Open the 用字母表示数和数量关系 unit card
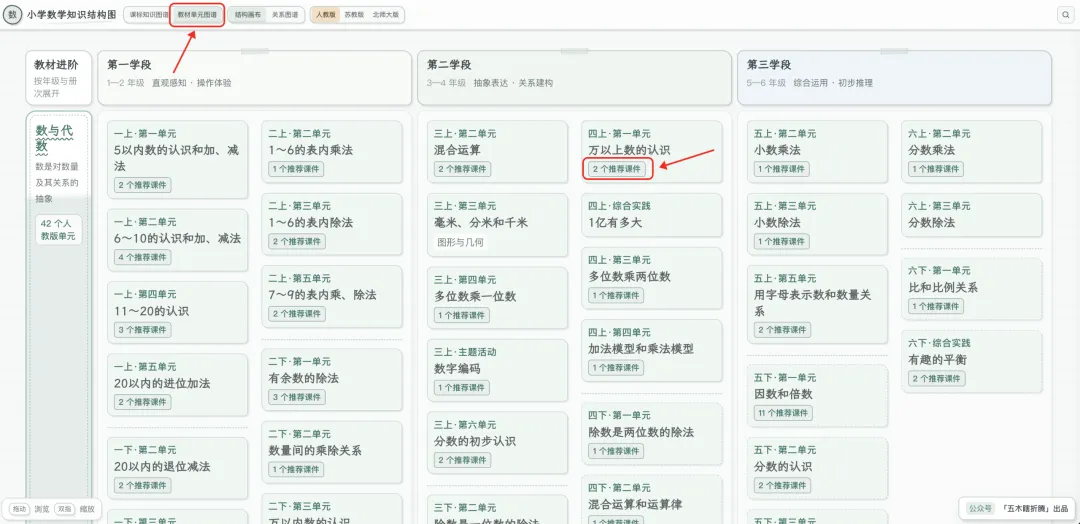Screen dimensions: 1080x524 click(x=818, y=305)
